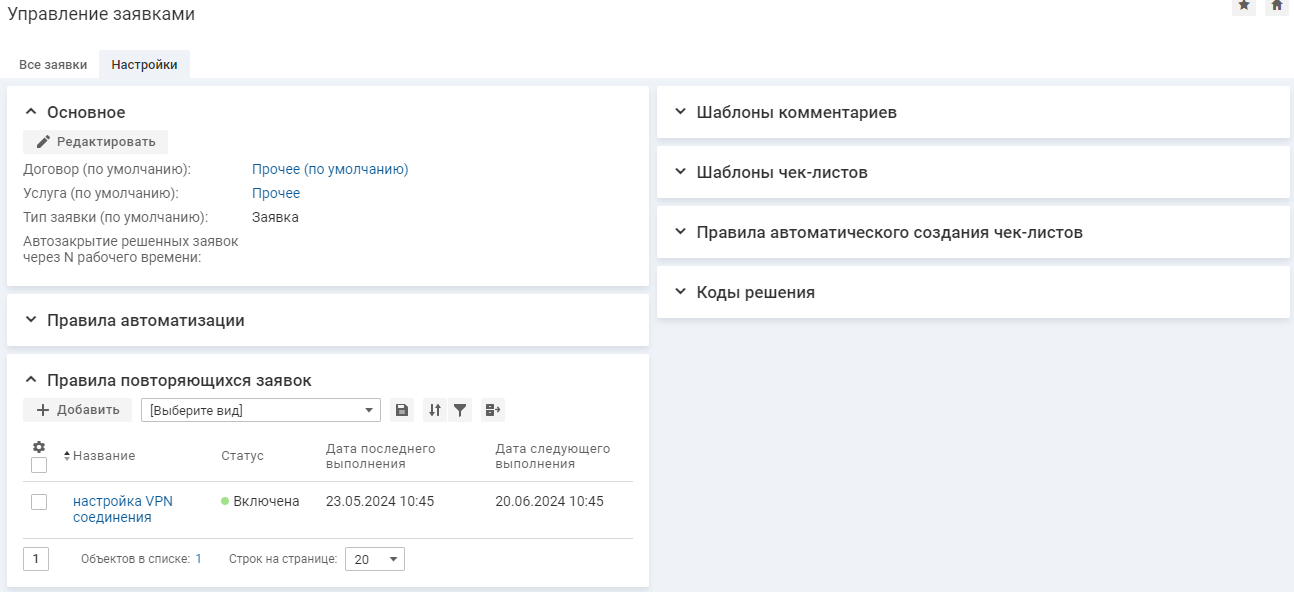Open sorting settings with the arrows icon
The height and width of the screenshot is (592, 1294).
(x=435, y=410)
